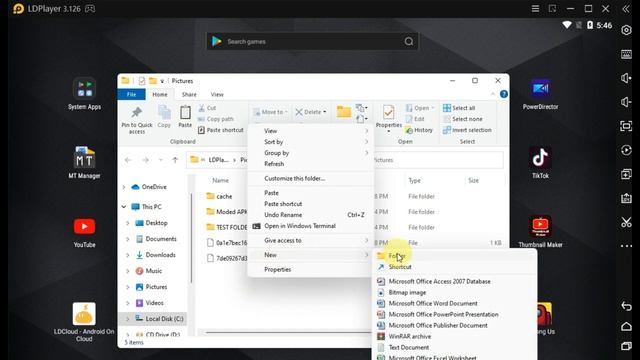The width and height of the screenshot is (640, 360).
Task: Click Select none in ribbon
Action: click(463, 119)
